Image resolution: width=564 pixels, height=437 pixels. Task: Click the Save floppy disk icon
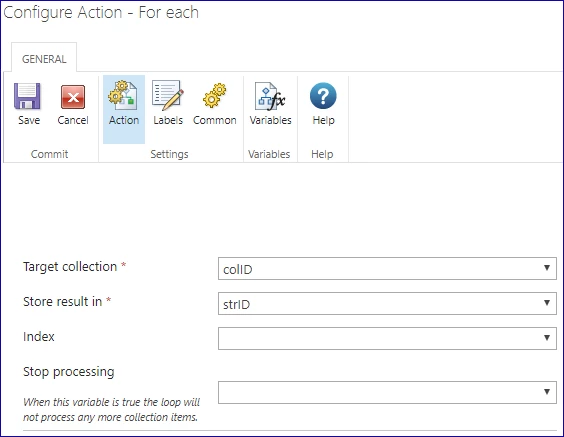(x=27, y=96)
